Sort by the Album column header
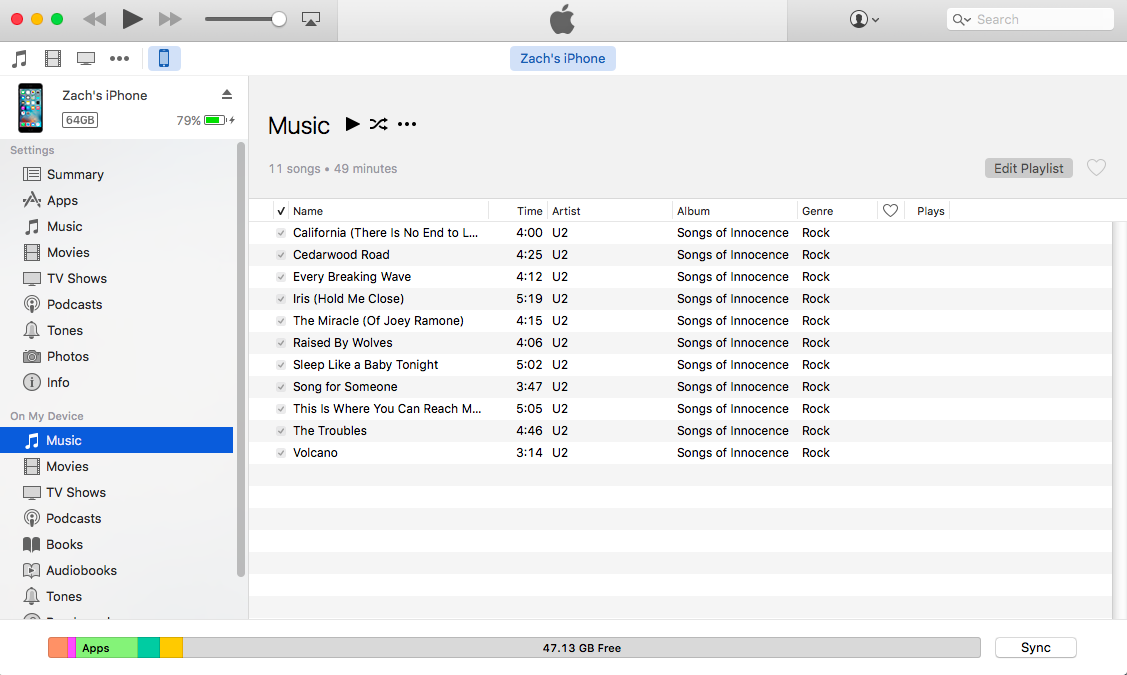This screenshot has height=675, width=1127. [735, 211]
